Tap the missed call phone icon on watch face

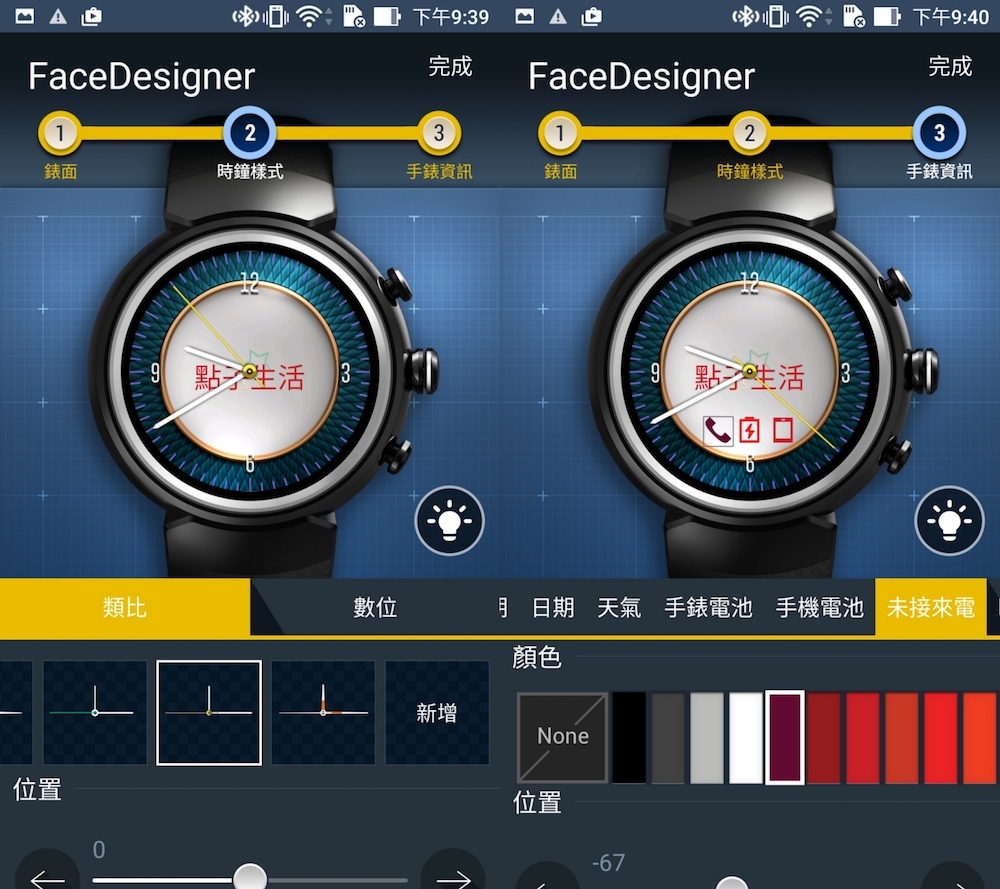(x=717, y=431)
